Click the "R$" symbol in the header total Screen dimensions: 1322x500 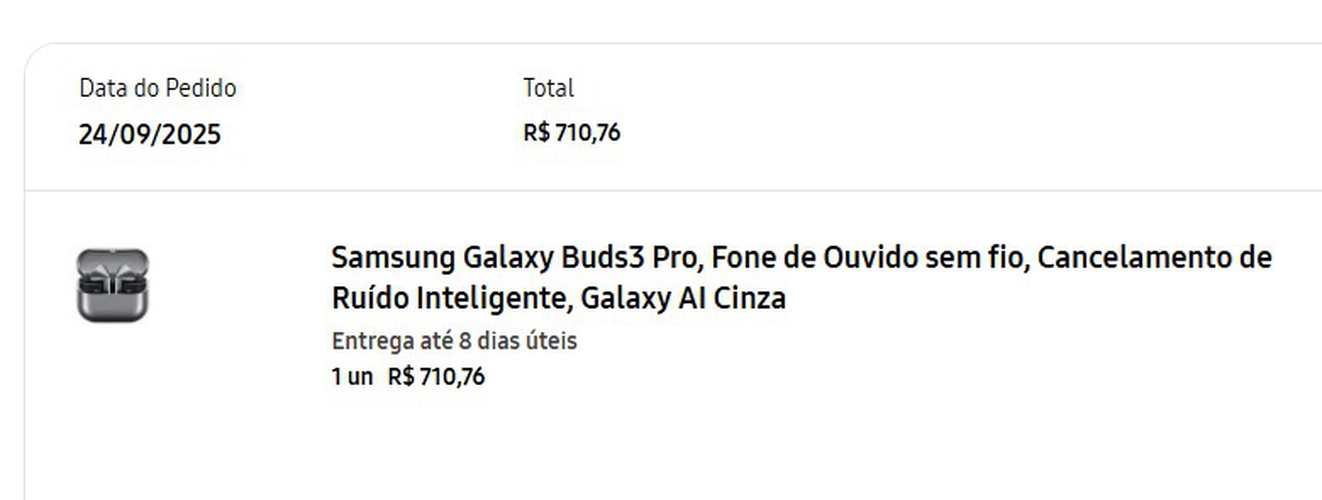tap(536, 132)
